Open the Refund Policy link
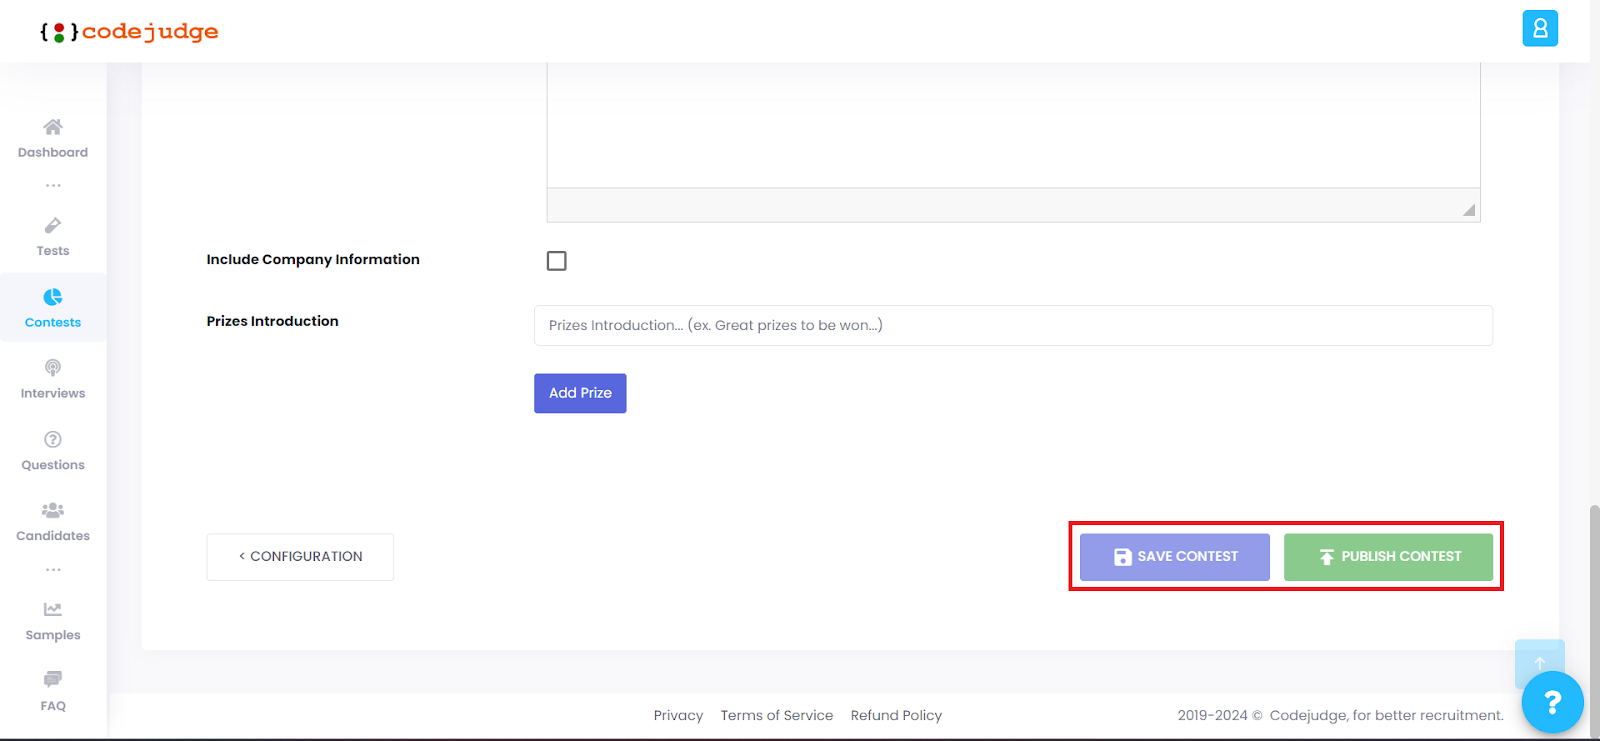1600x741 pixels. tap(896, 715)
